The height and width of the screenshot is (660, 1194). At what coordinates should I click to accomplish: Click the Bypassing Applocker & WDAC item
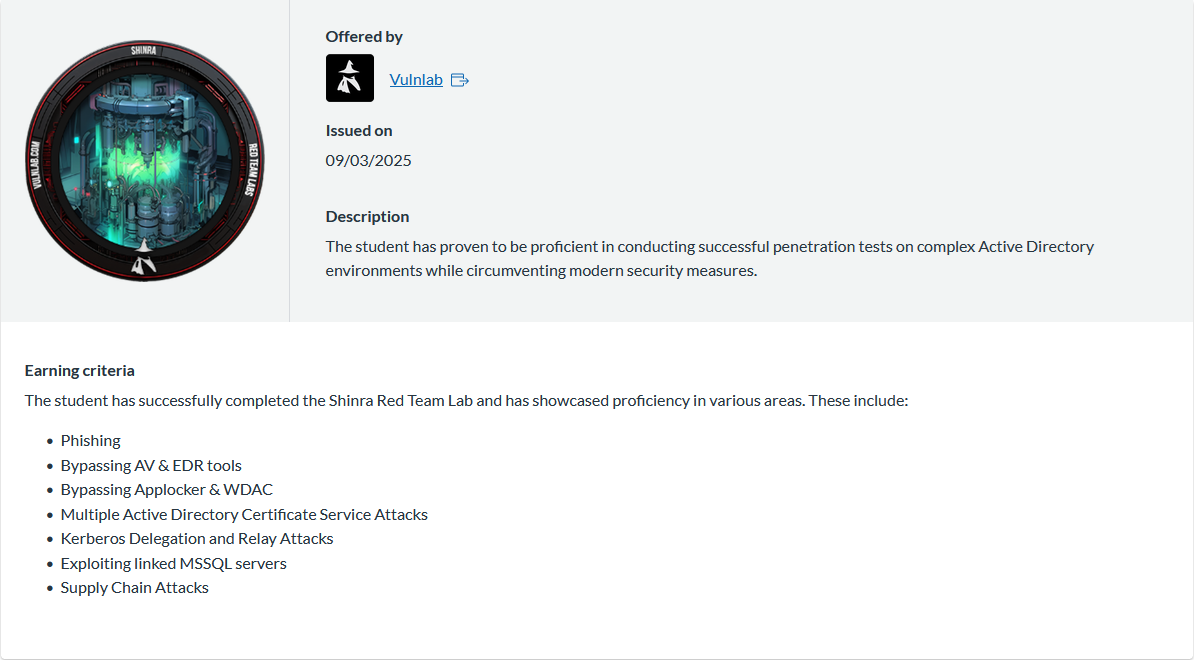click(x=167, y=489)
